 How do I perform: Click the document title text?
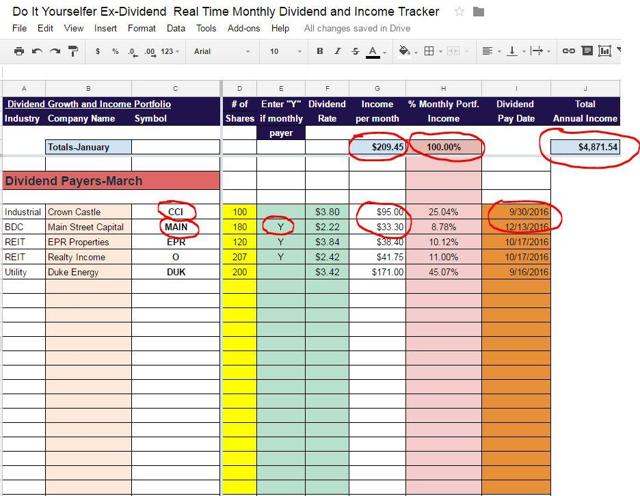click(226, 11)
